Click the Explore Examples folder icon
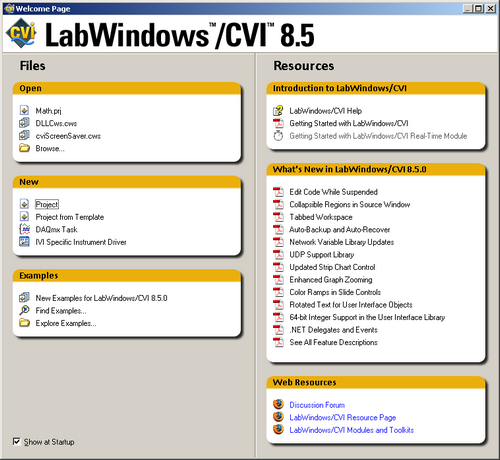This screenshot has width=500, height=460. 24,323
